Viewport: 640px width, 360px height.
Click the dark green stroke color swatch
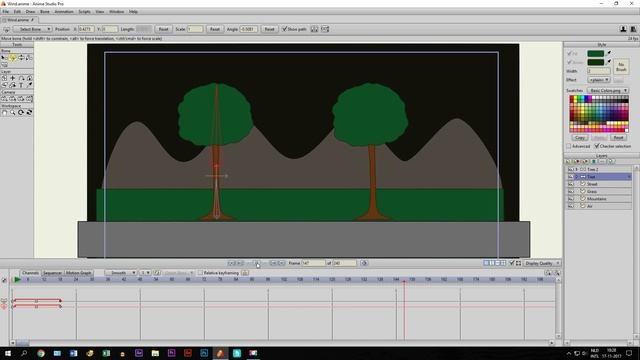(596, 62)
